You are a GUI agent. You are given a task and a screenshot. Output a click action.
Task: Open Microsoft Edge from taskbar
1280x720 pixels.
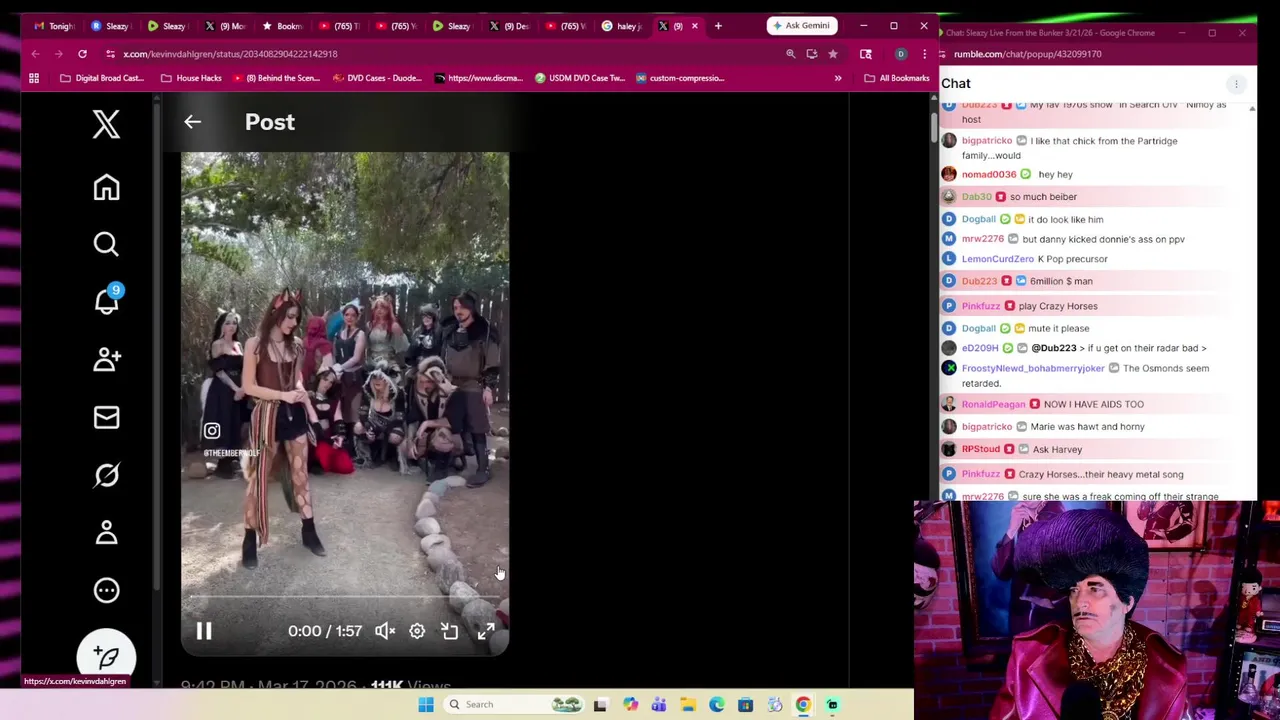coord(717,705)
